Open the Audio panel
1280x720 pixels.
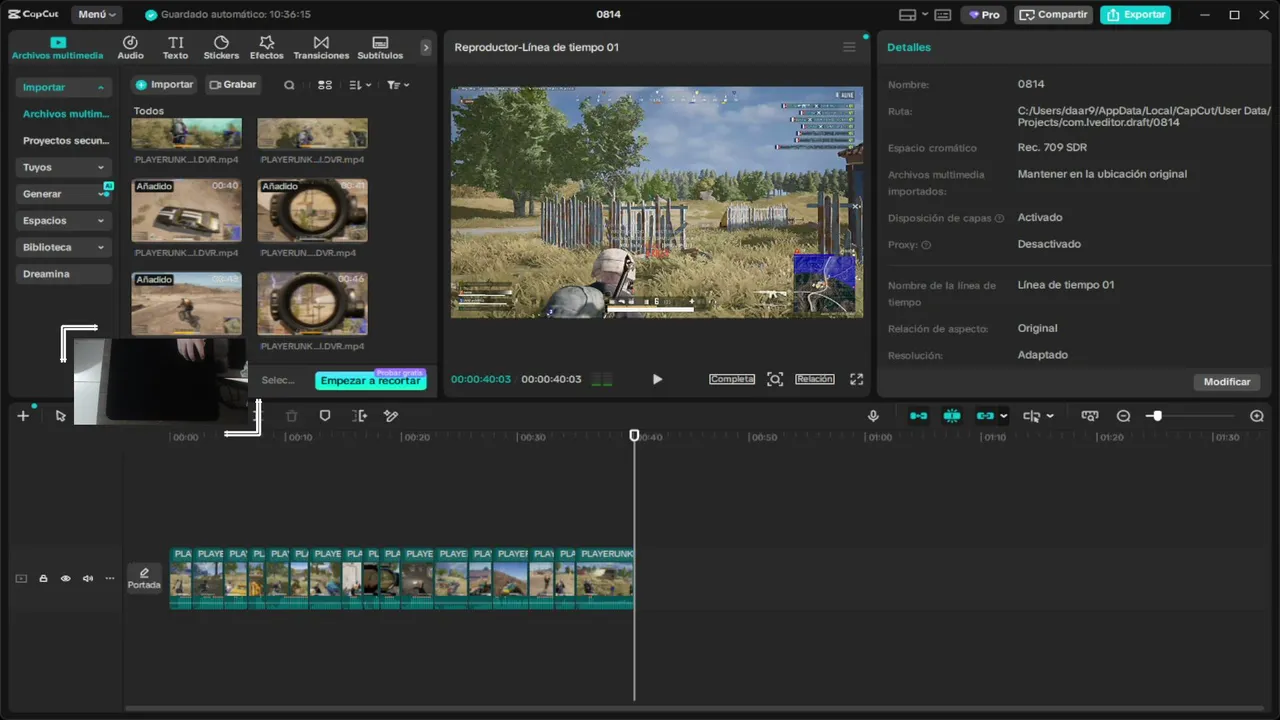pyautogui.click(x=130, y=47)
